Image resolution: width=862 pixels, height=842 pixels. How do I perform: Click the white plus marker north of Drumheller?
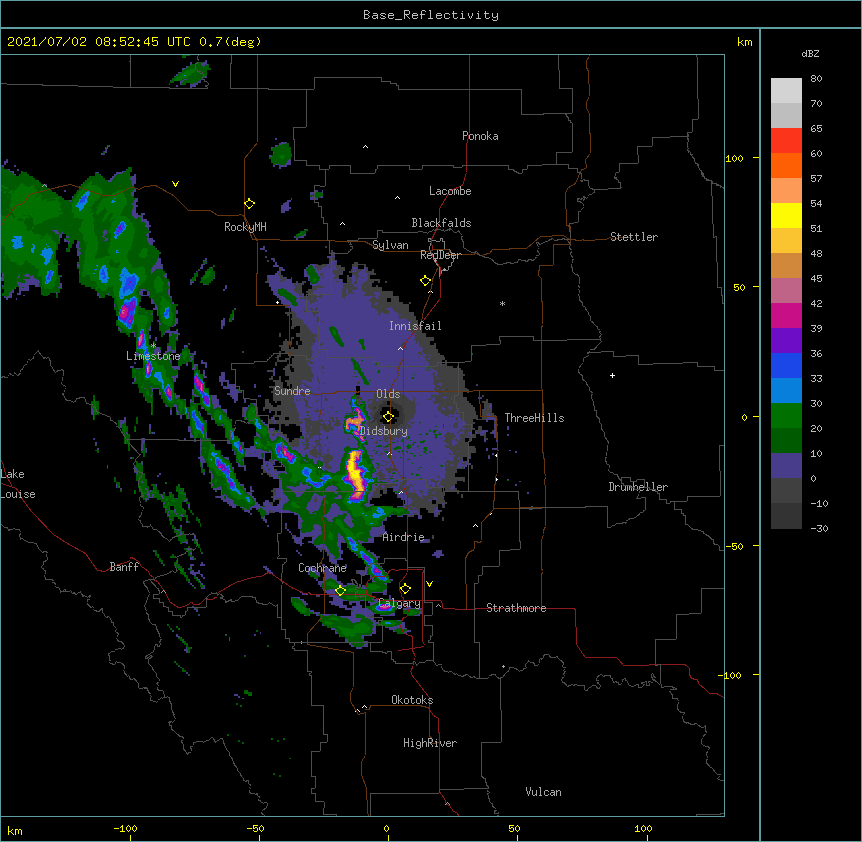(x=612, y=375)
